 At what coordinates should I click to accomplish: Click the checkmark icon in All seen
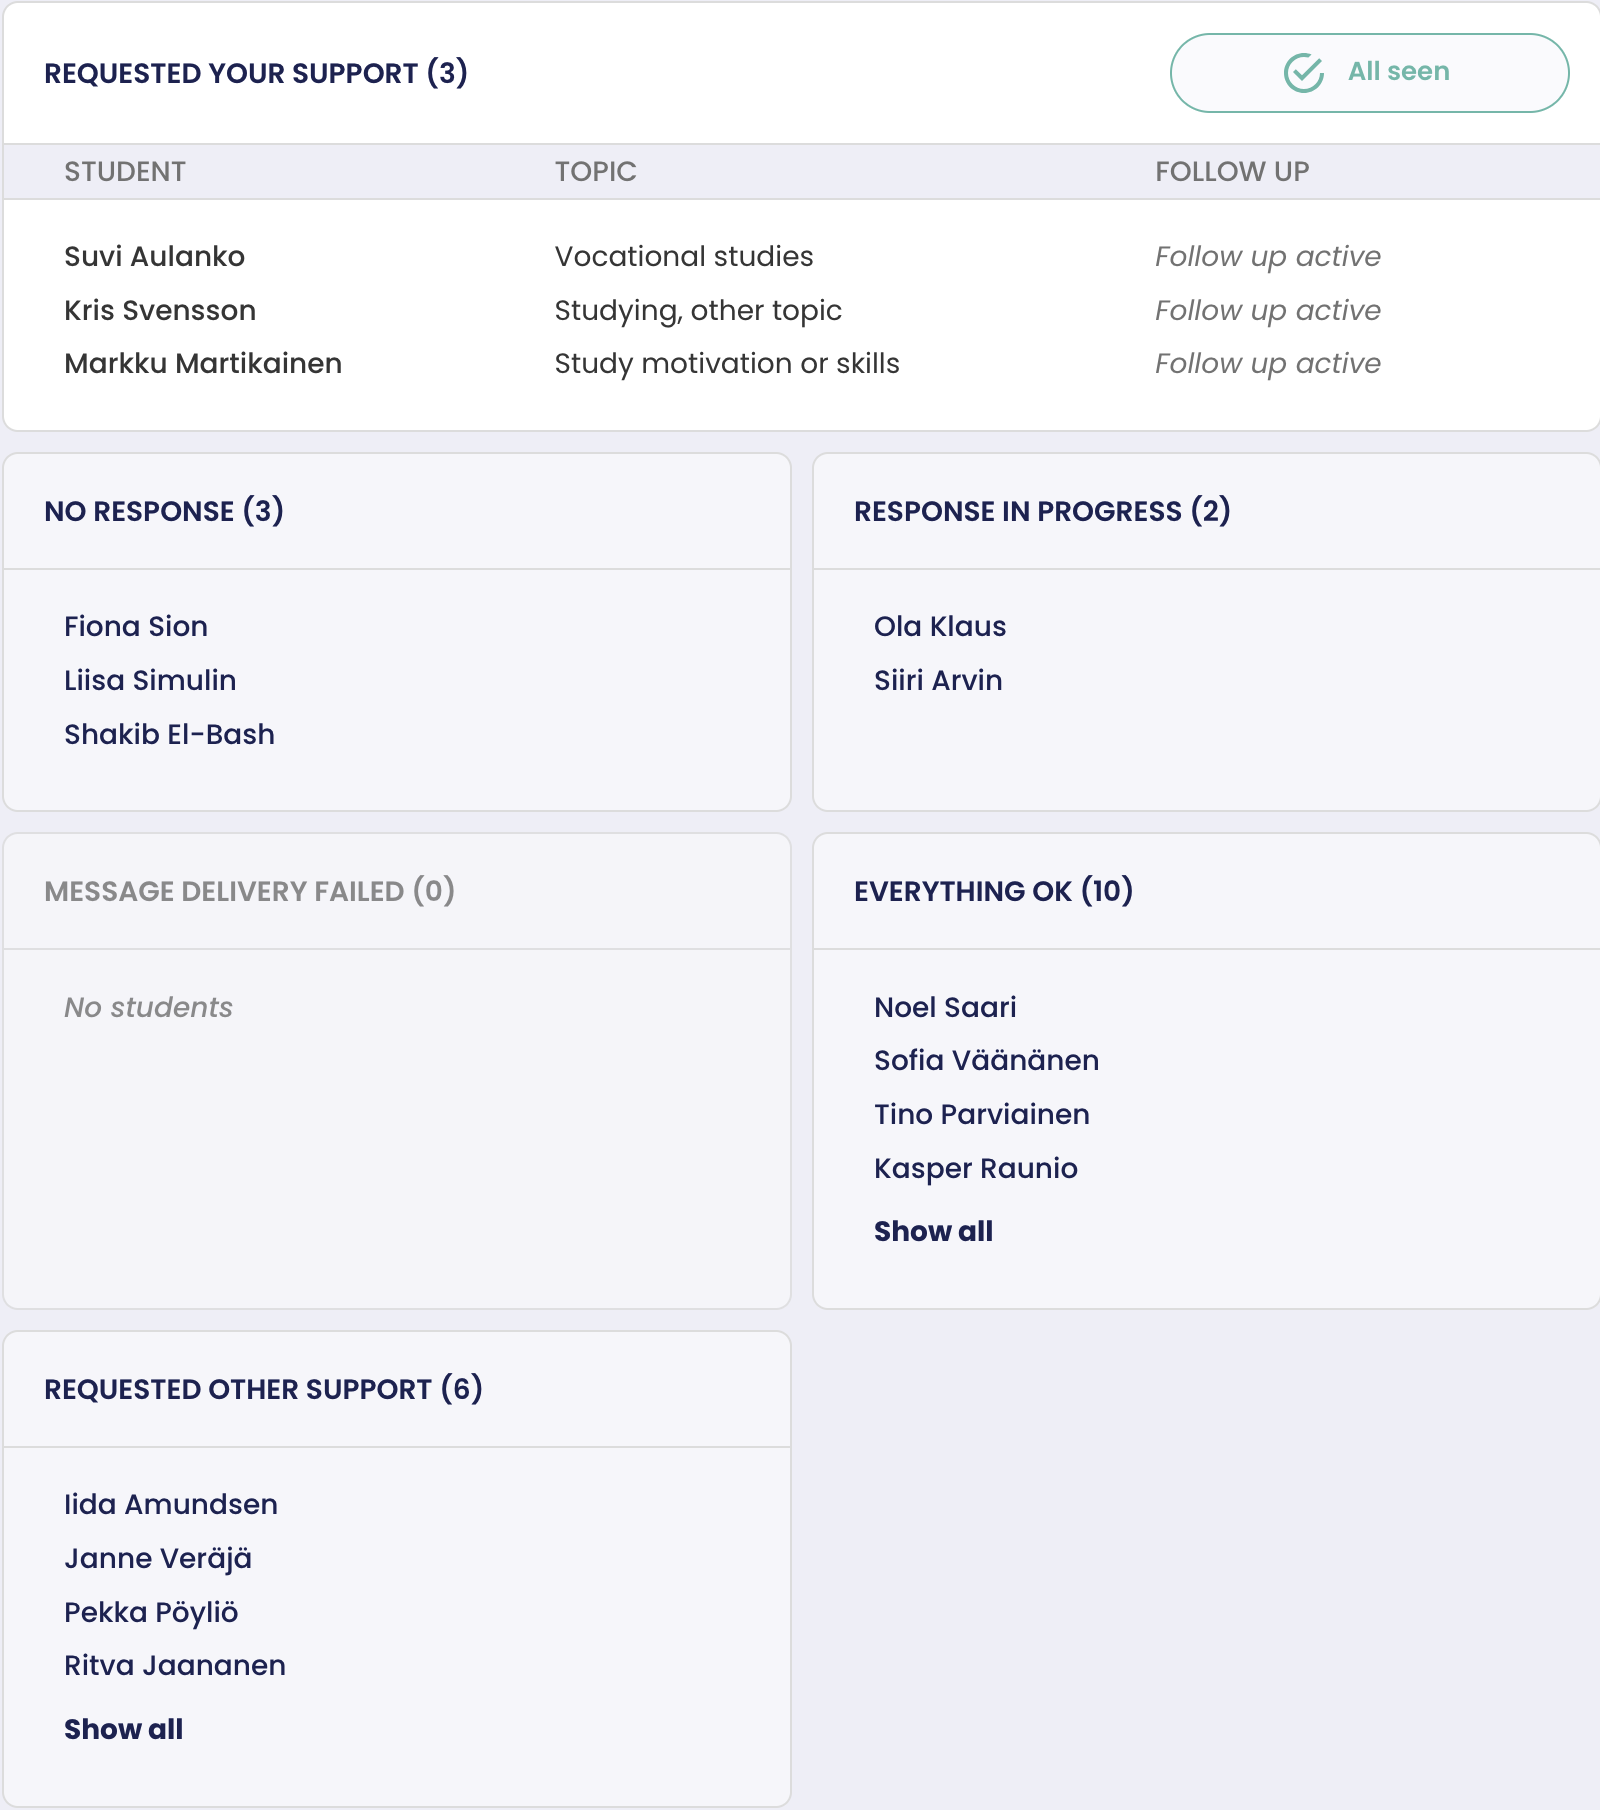coord(1303,73)
